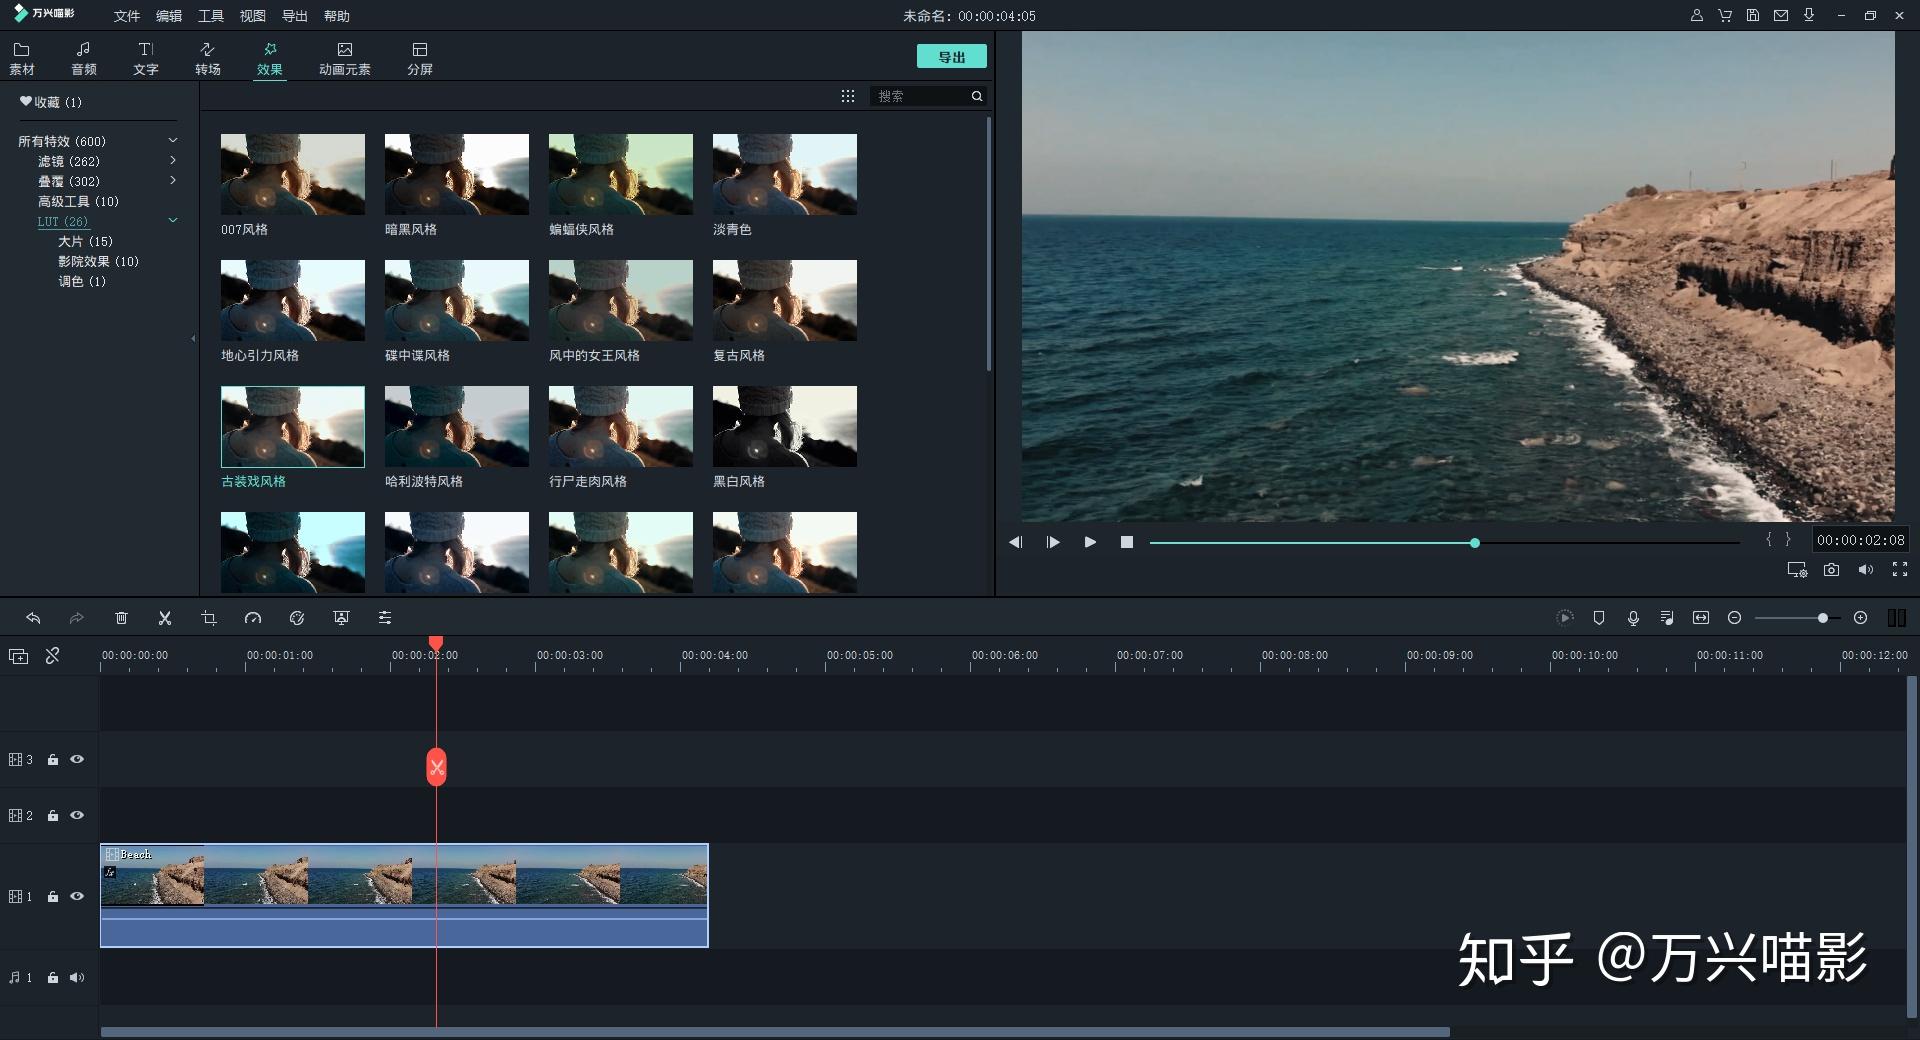
Task: Toggle visibility eye of video track 1
Action: point(77,897)
